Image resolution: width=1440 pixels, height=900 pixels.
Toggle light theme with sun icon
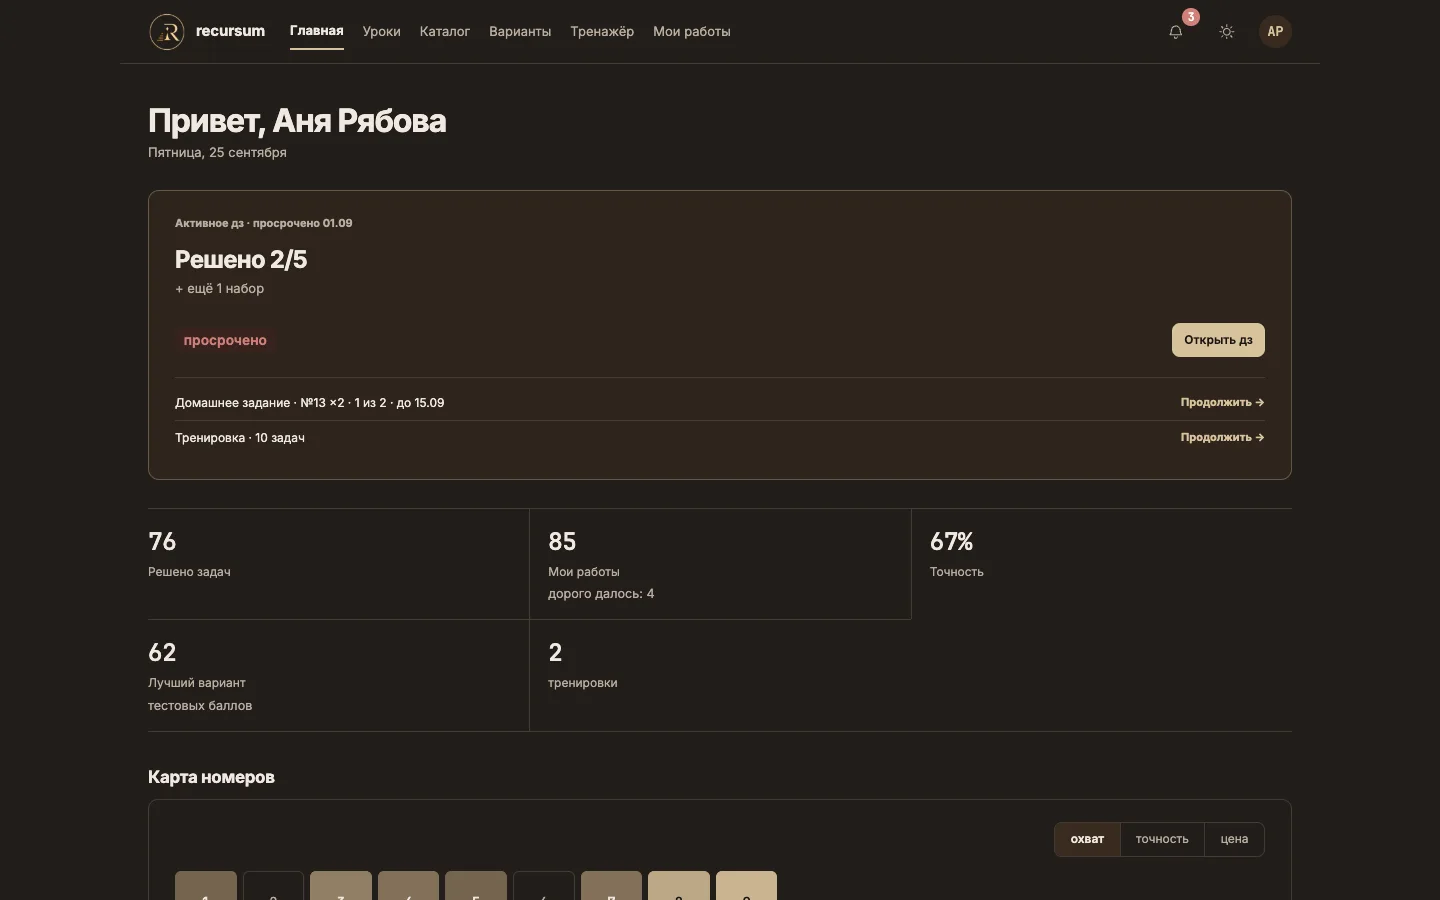click(x=1227, y=32)
